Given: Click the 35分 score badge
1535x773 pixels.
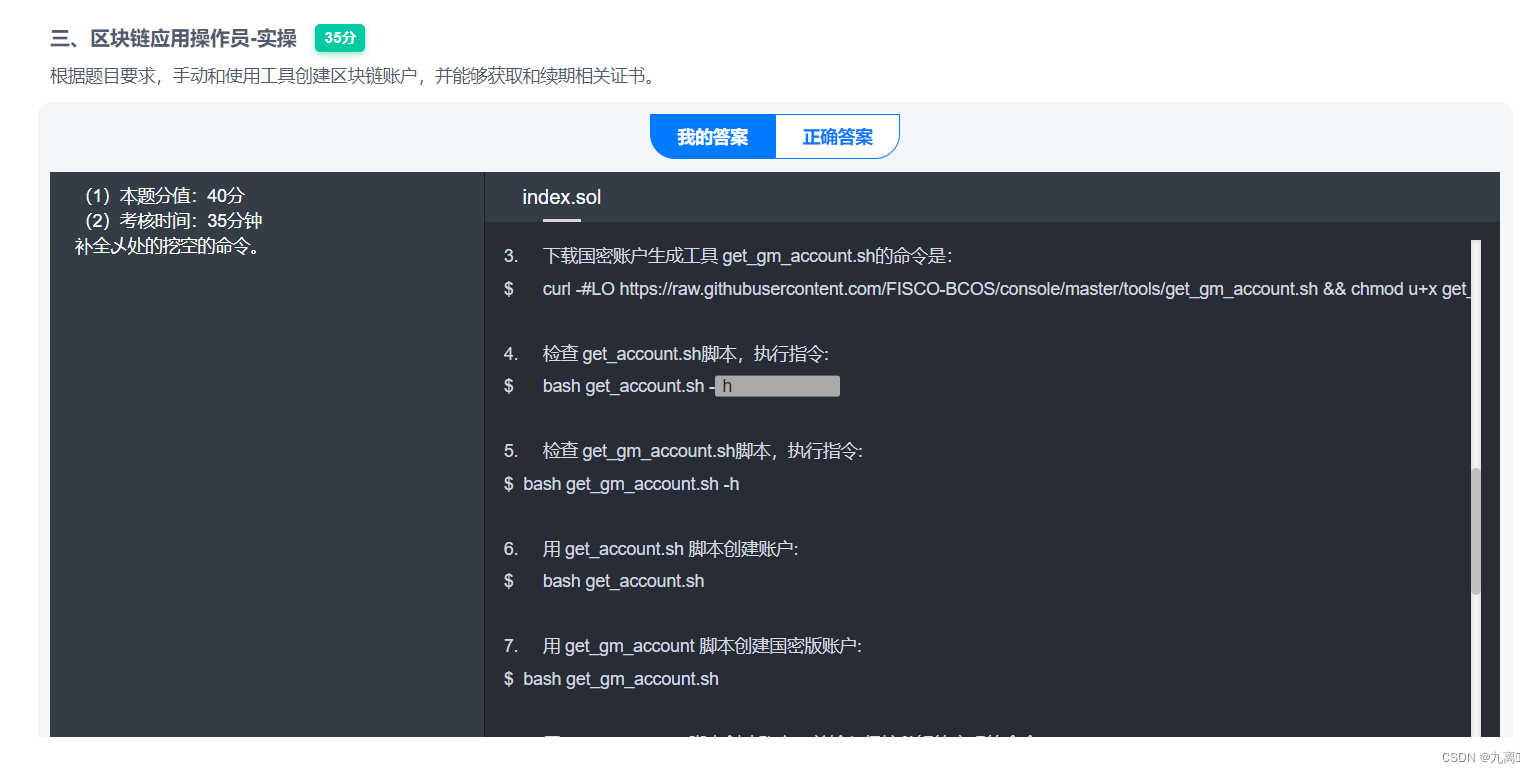Looking at the screenshot, I should click(x=340, y=38).
